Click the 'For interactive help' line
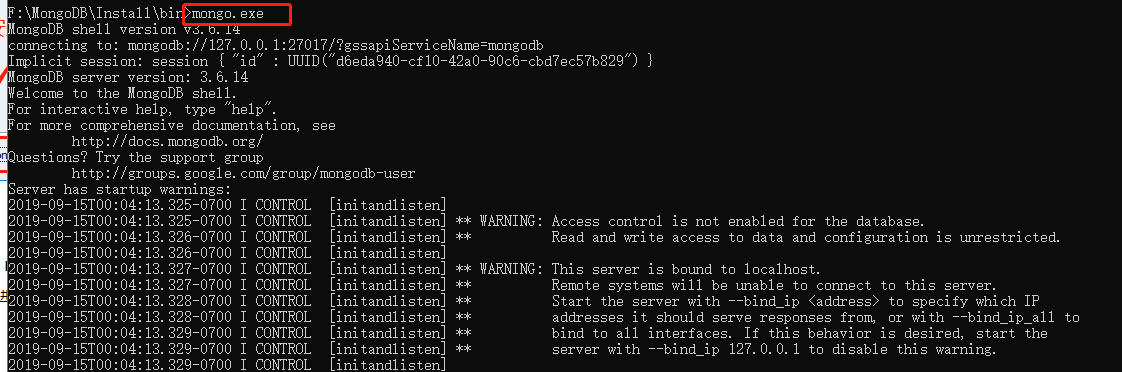The height and width of the screenshot is (372, 1122). click(x=142, y=109)
